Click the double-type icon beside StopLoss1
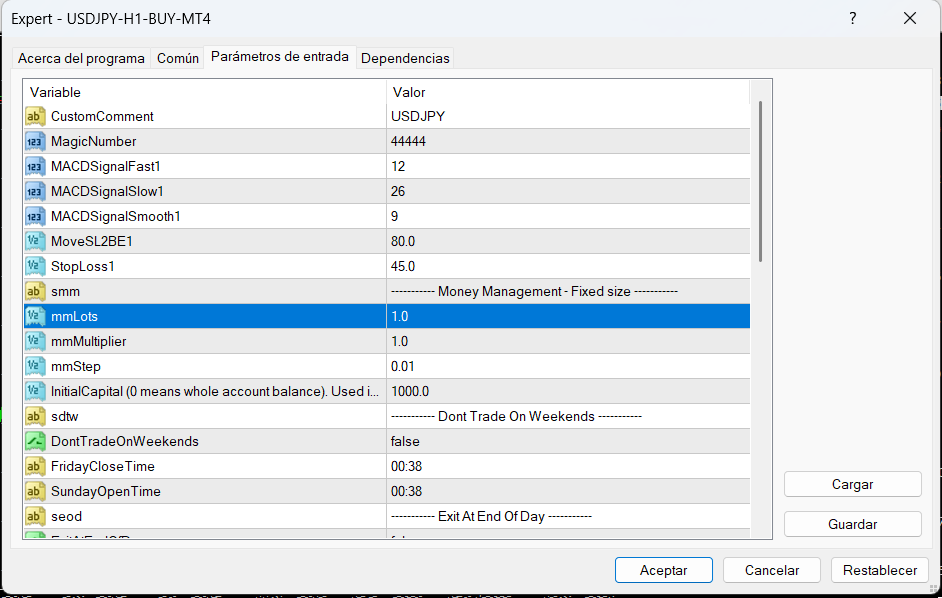 (x=35, y=266)
